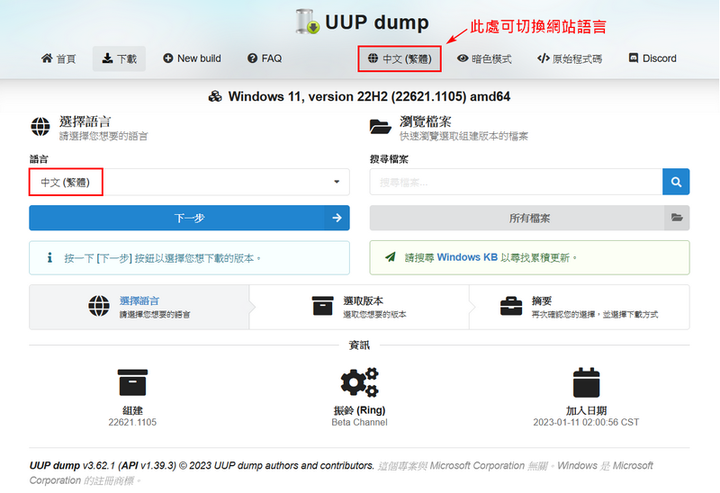Expand the 語言 language dropdown

tap(189, 182)
